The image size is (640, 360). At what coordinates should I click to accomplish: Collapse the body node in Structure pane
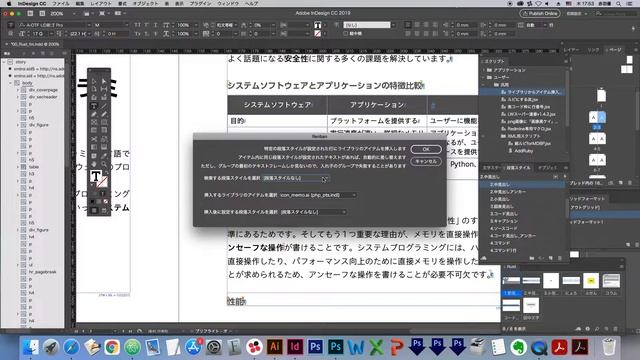tap(11, 83)
